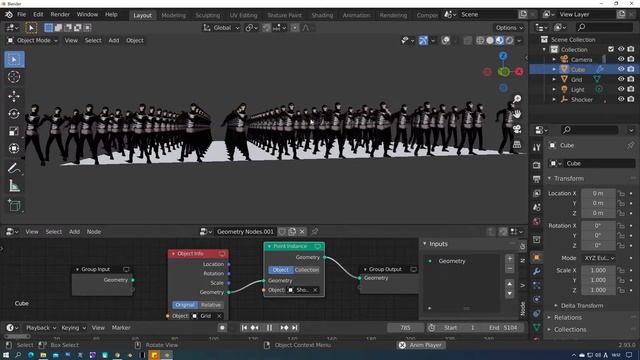
Task: Click the Marker menu in timeline
Action: 121,328
